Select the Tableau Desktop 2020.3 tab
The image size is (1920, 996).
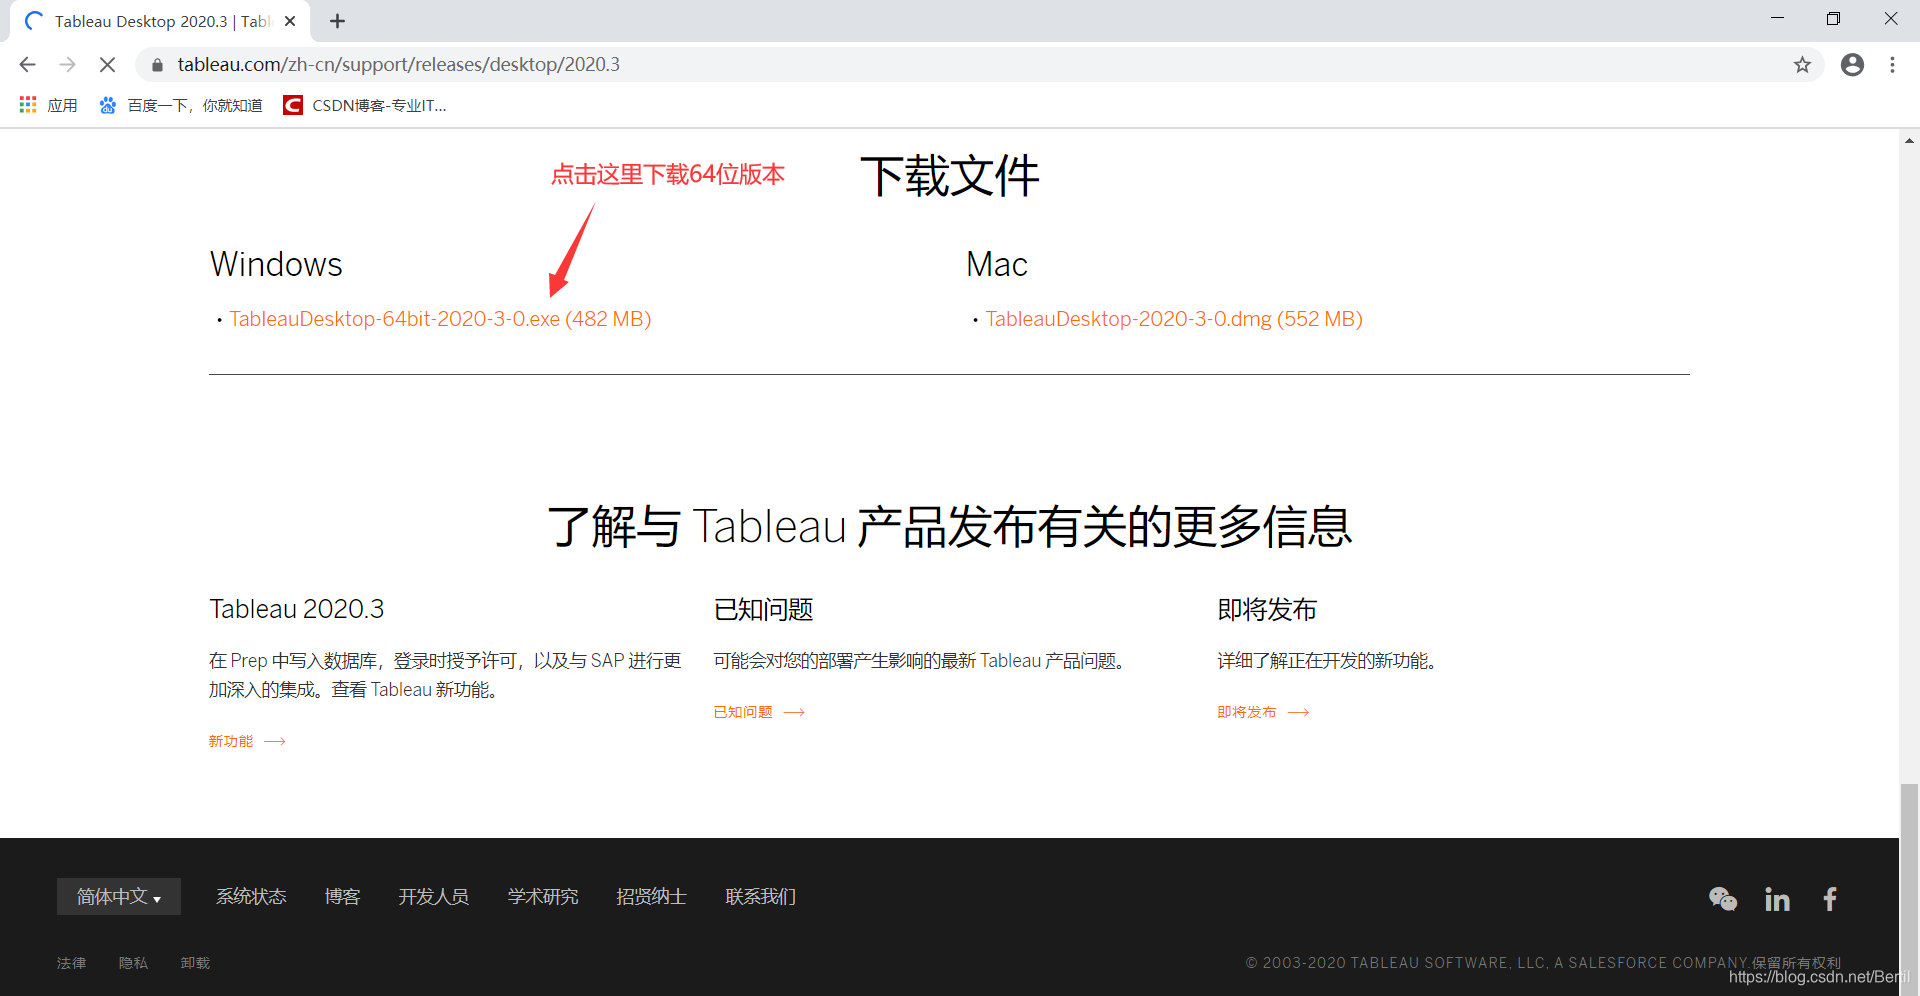coord(160,21)
